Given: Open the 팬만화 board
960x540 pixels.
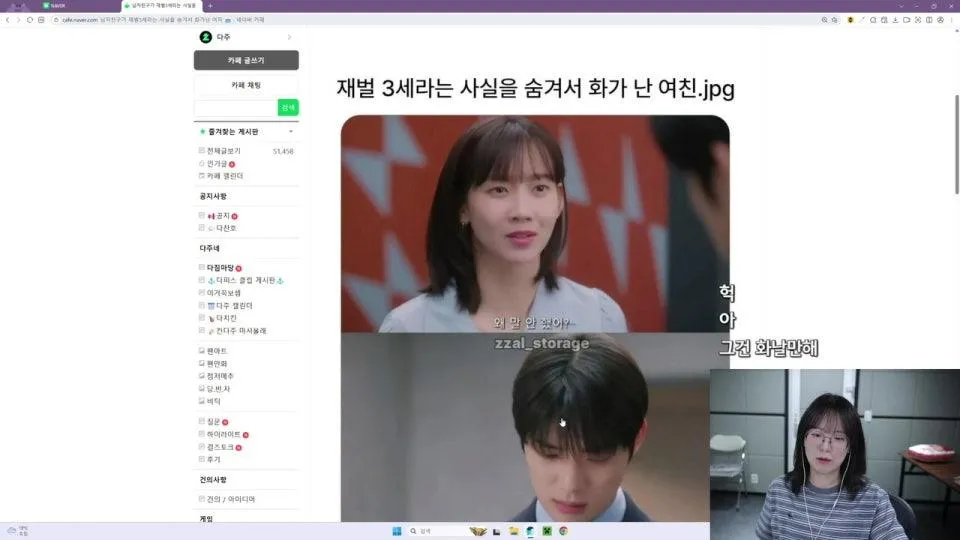Looking at the screenshot, I should tap(217, 364).
